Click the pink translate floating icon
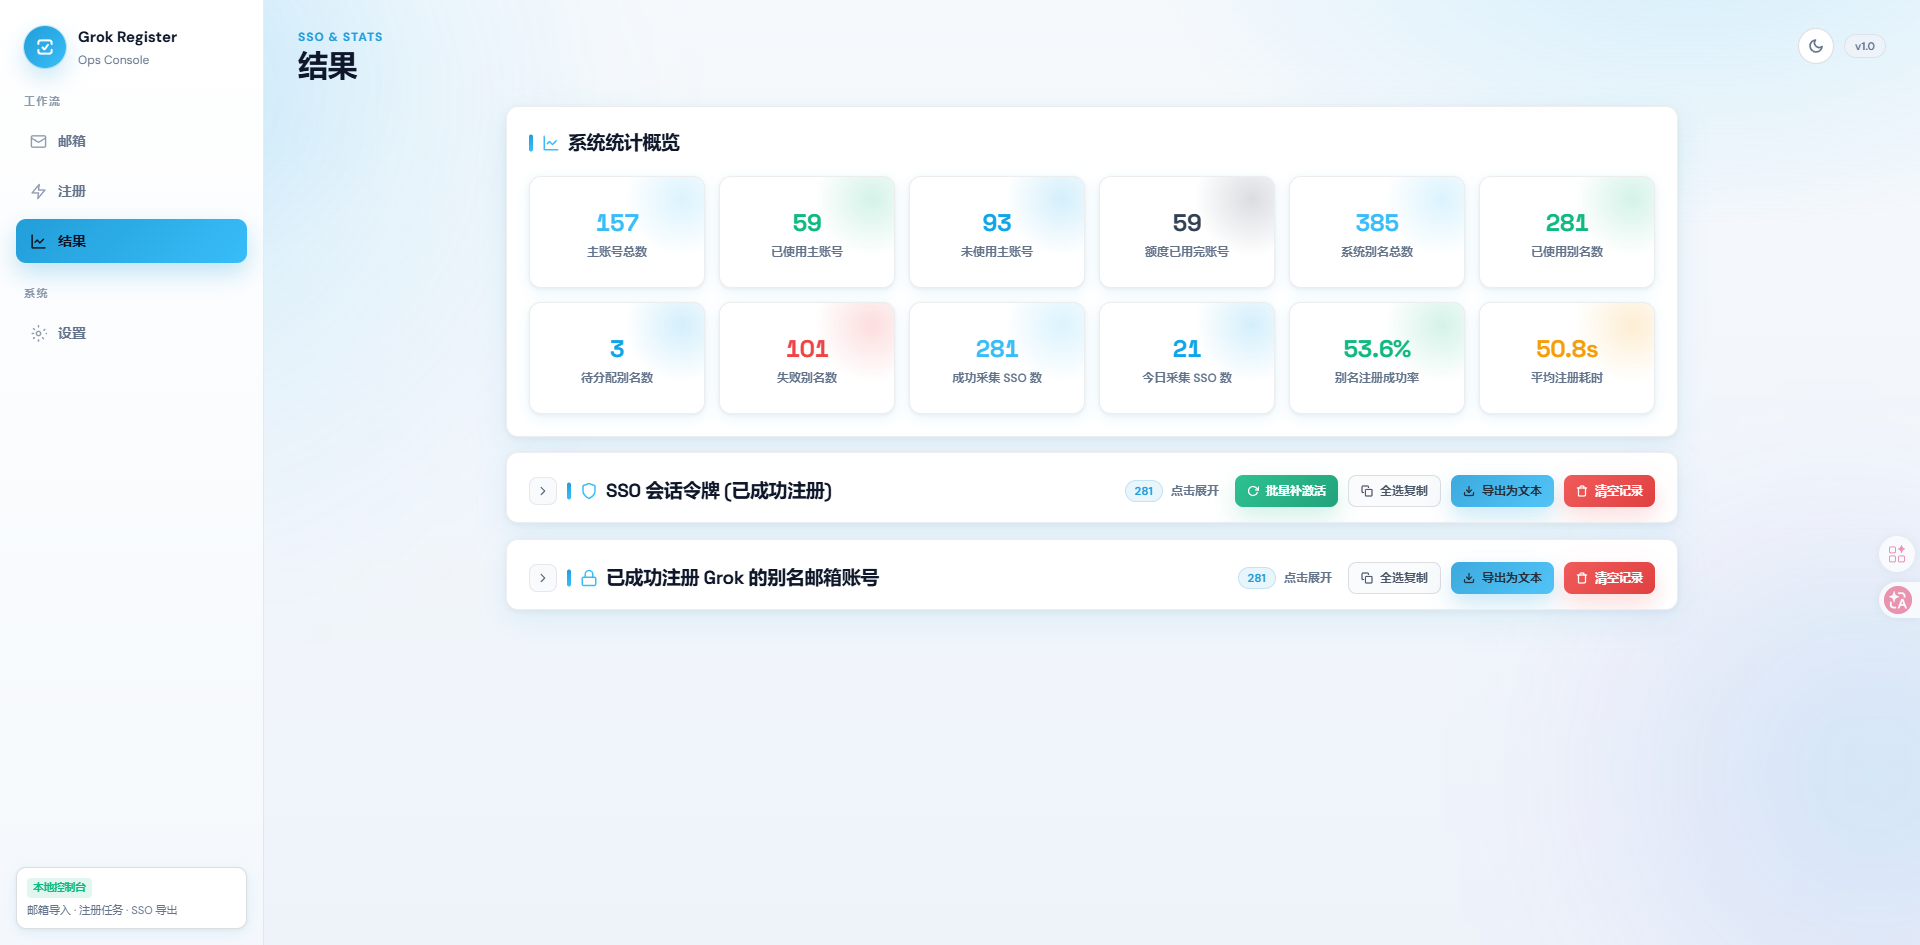Viewport: 1920px width, 945px height. point(1897,600)
